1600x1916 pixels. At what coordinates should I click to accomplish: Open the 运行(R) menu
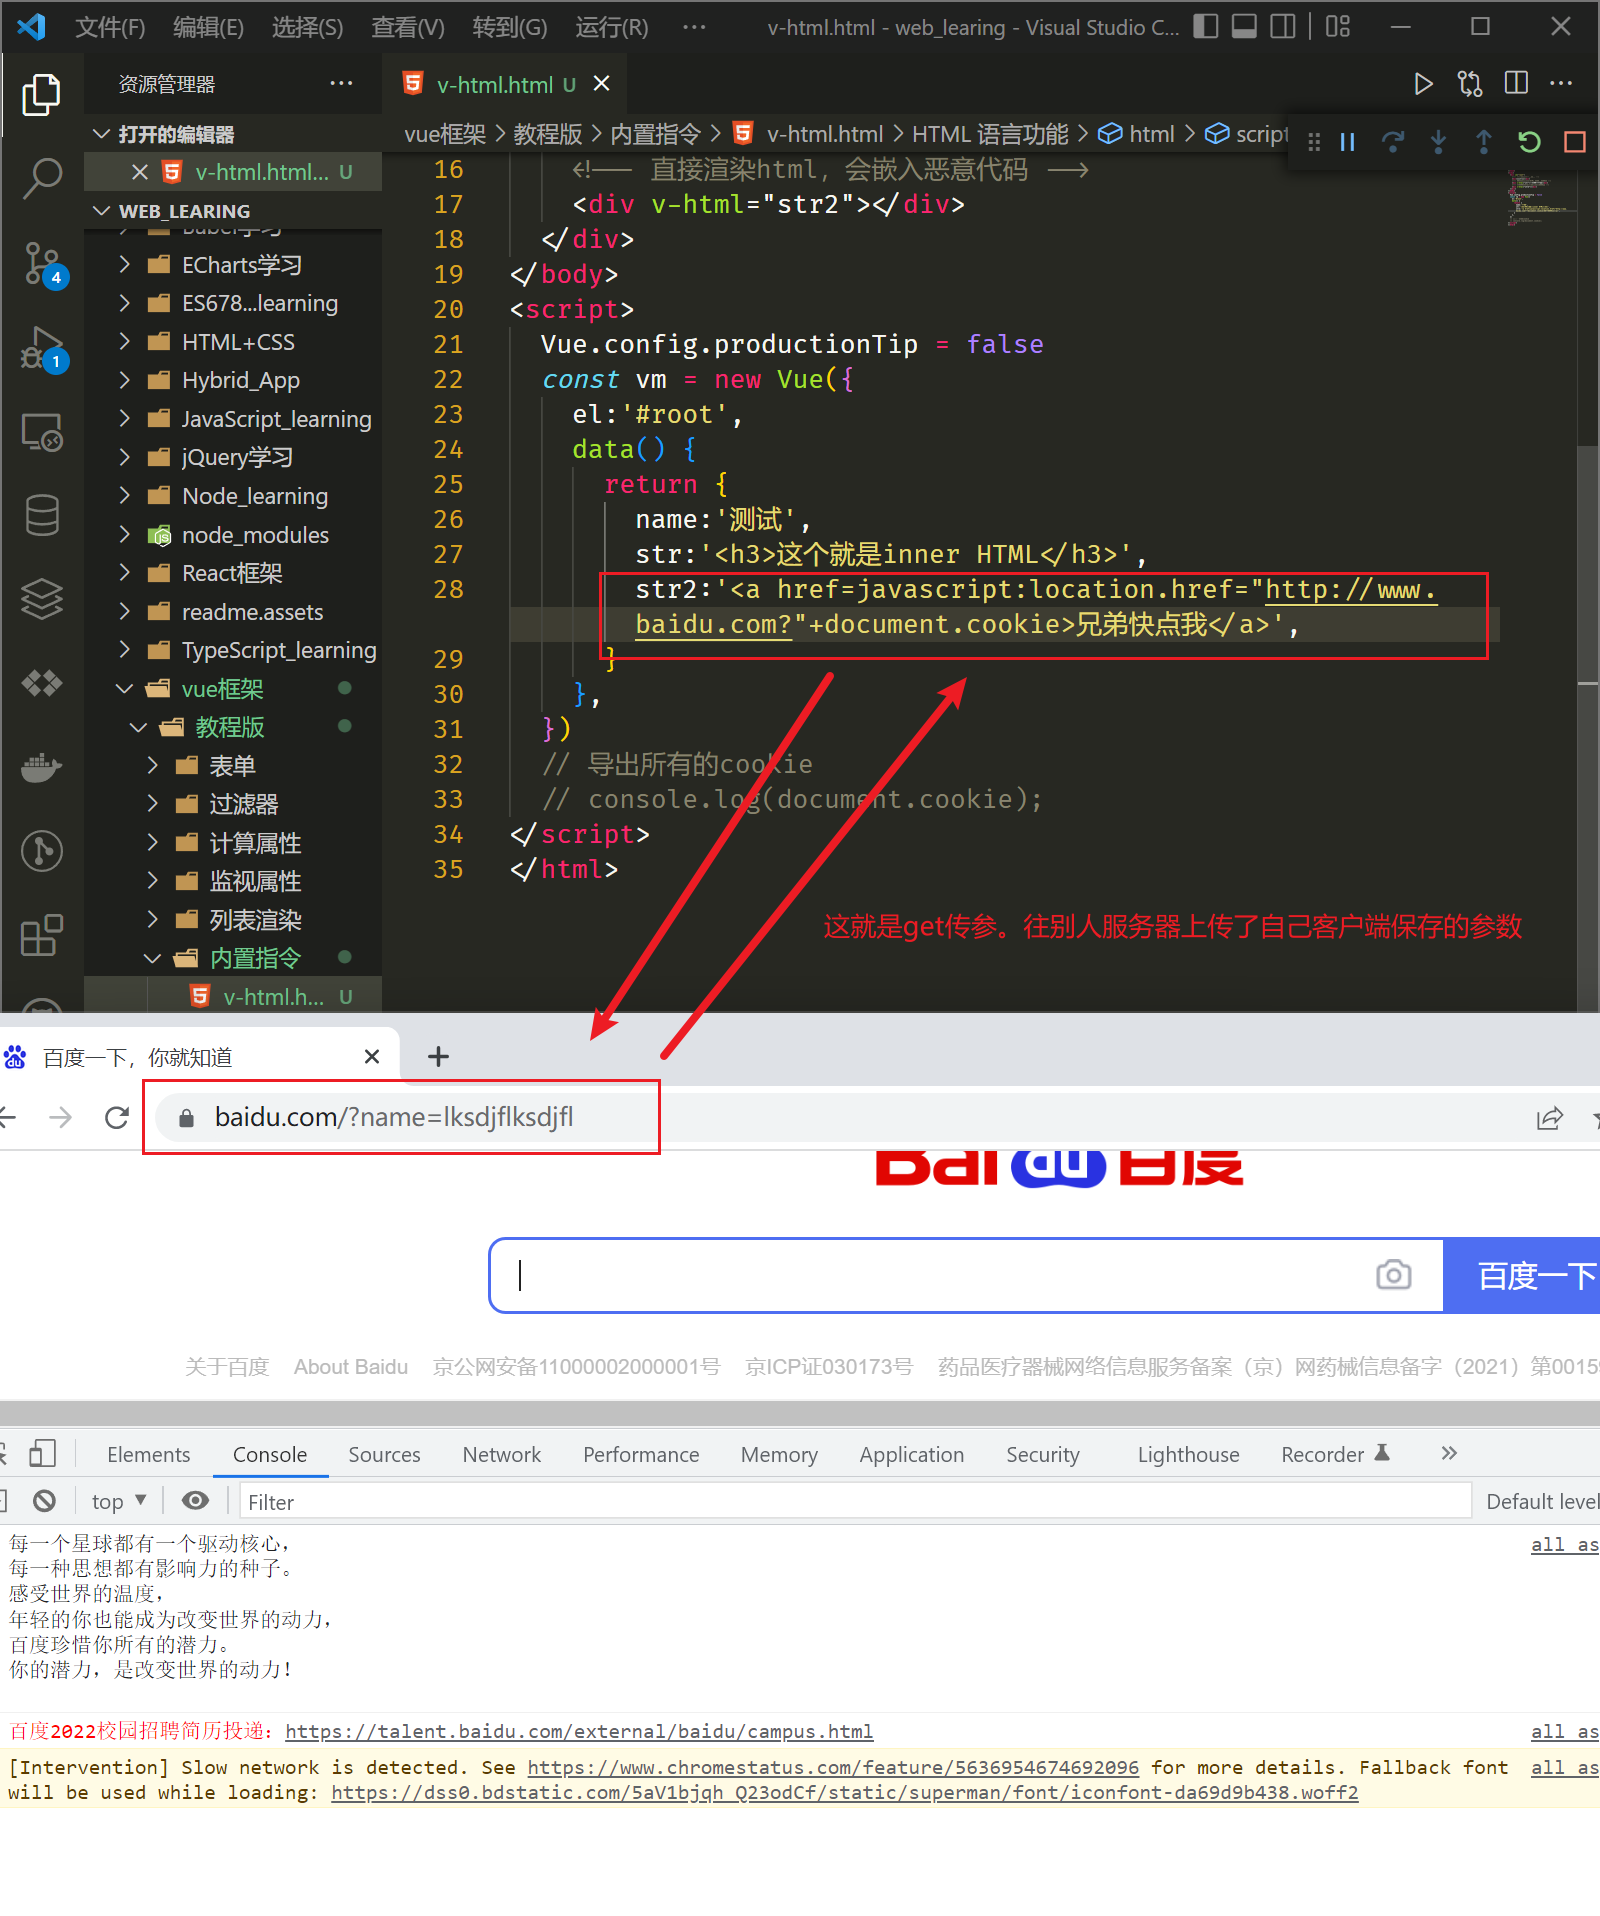(611, 27)
